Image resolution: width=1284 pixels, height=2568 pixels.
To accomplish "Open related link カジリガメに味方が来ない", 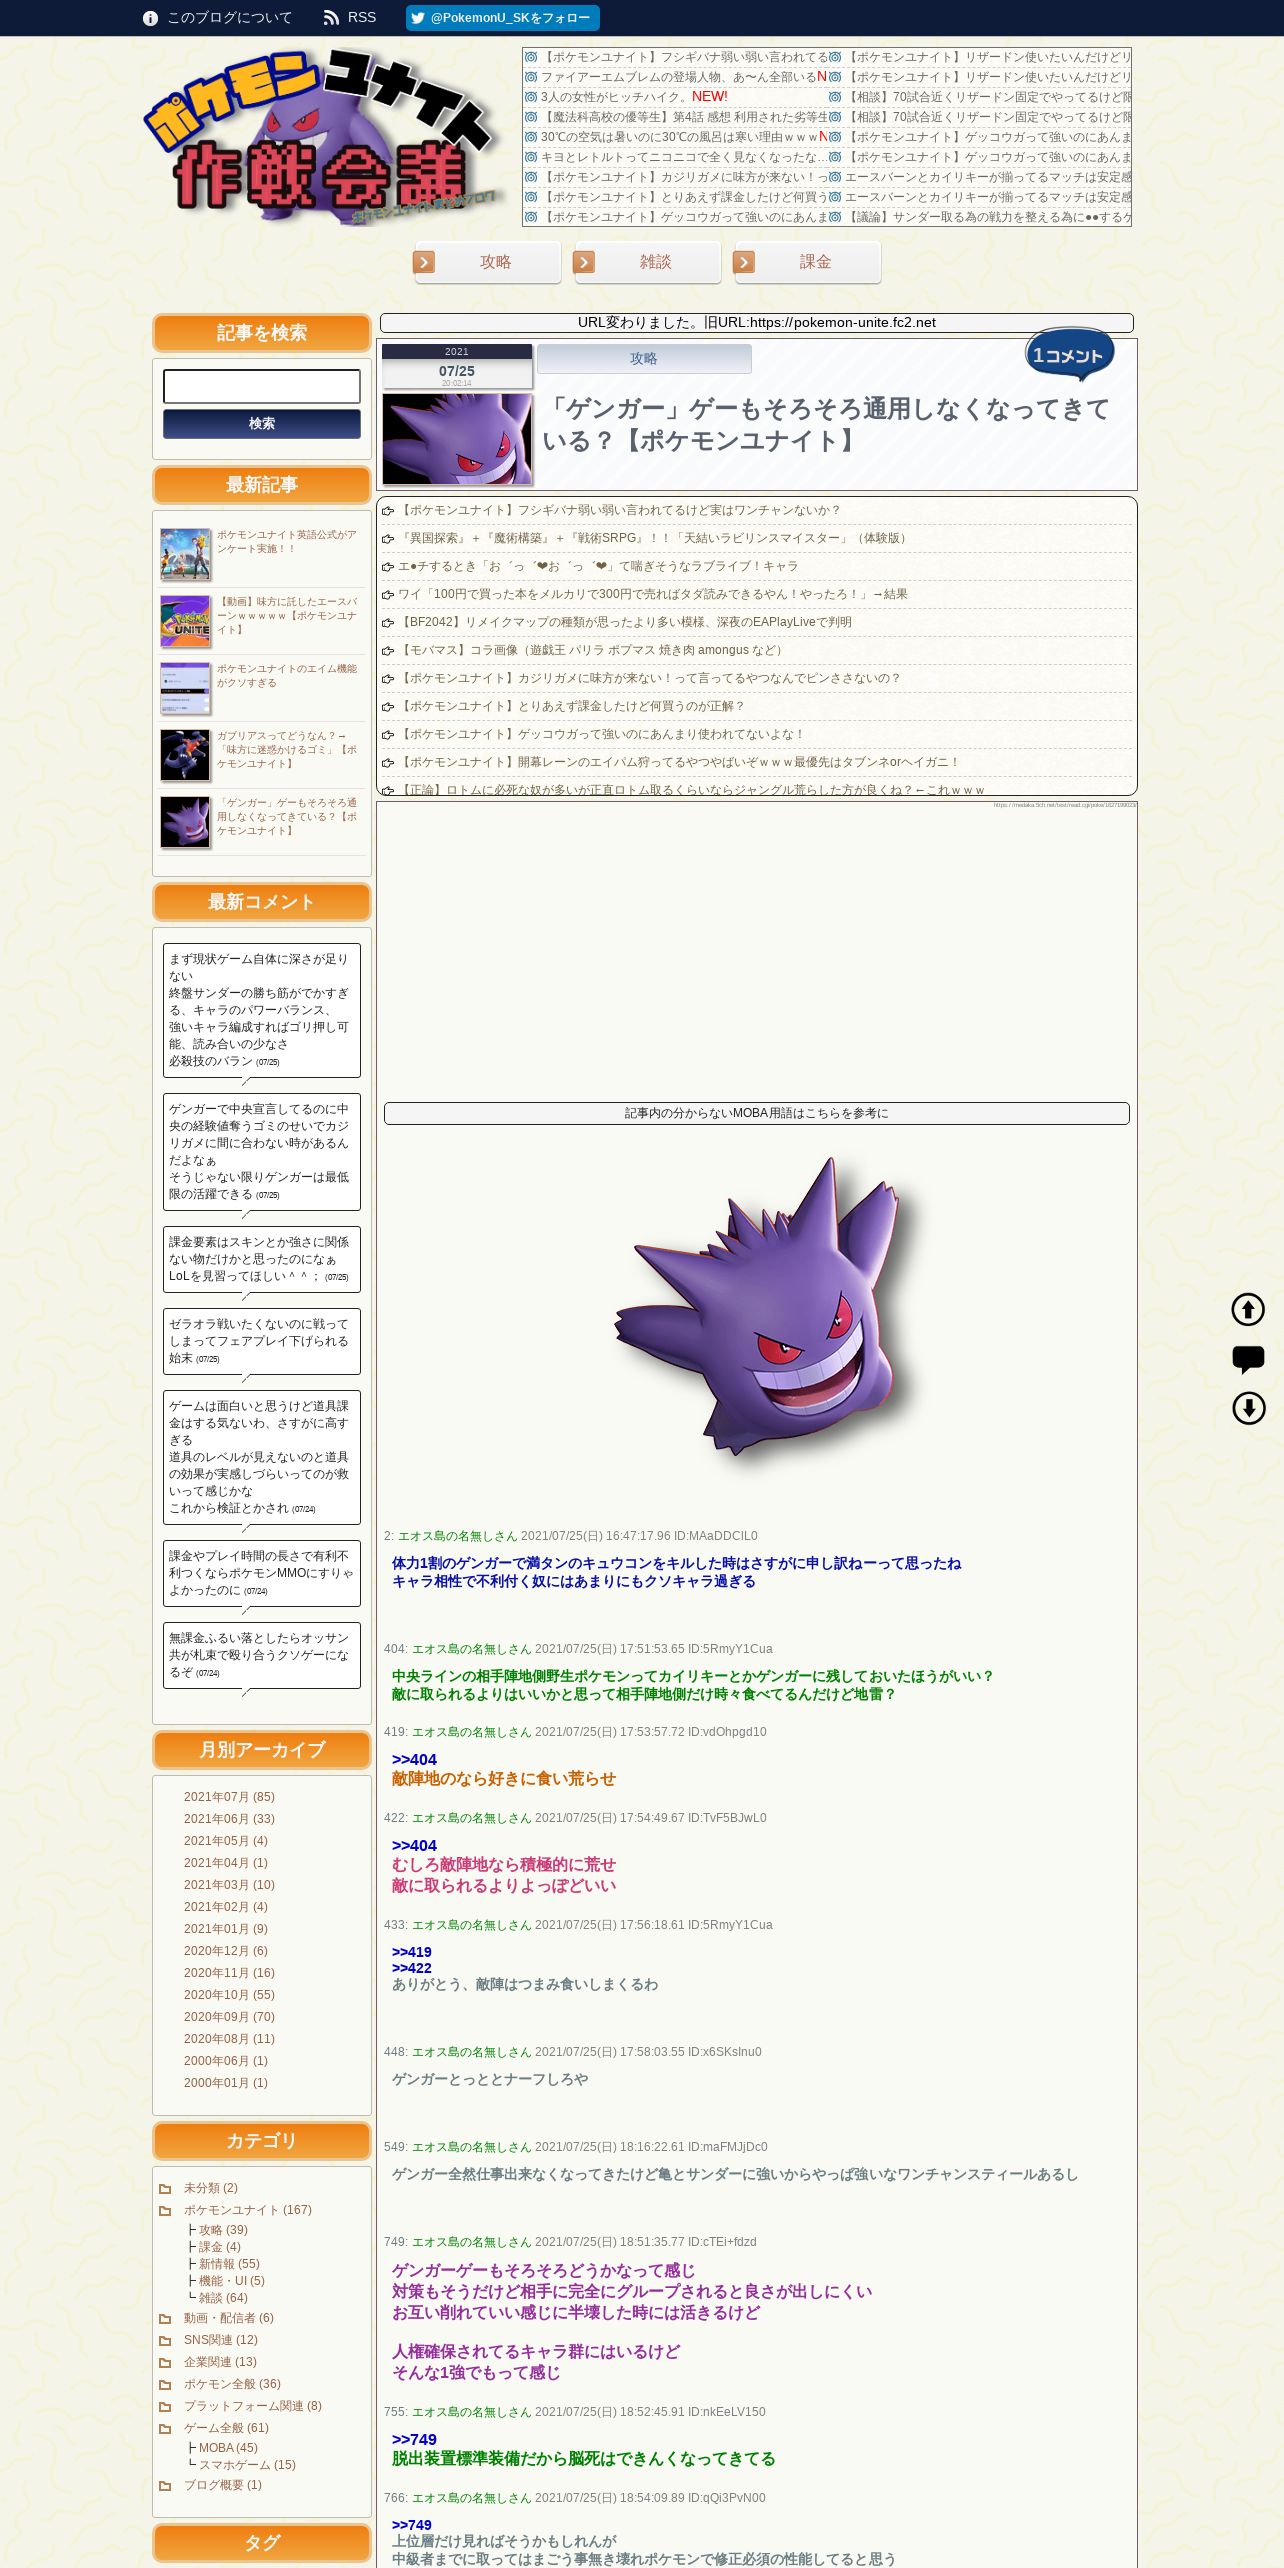I will [x=649, y=678].
